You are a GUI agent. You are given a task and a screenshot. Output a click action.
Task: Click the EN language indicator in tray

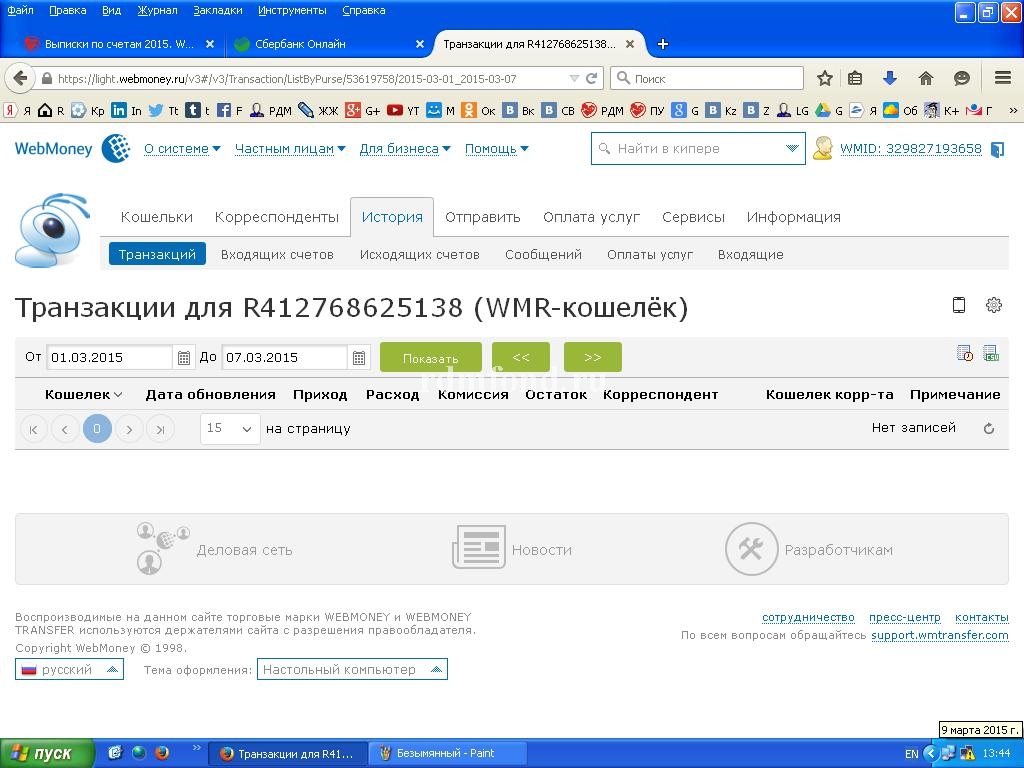pos(912,754)
